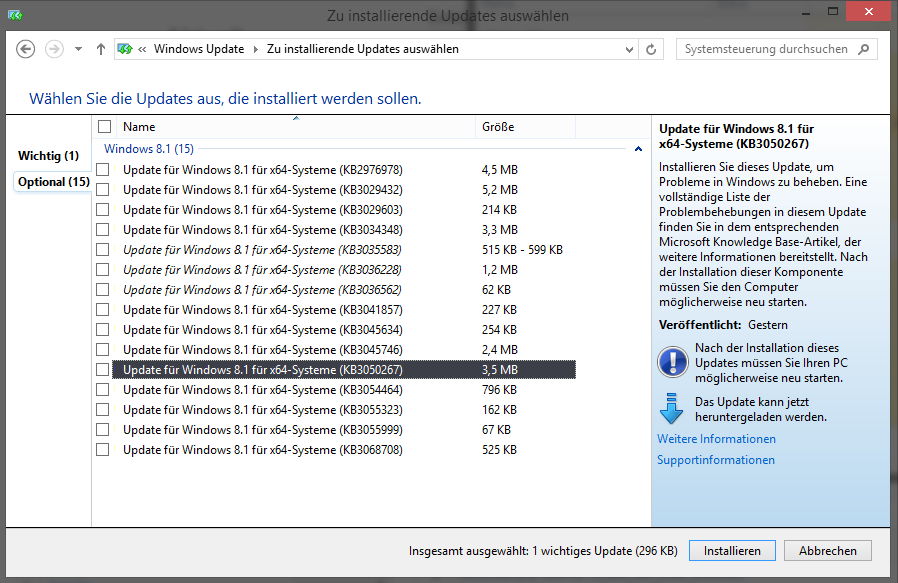898x583 pixels.
Task: Minimize the update window
Action: point(806,12)
